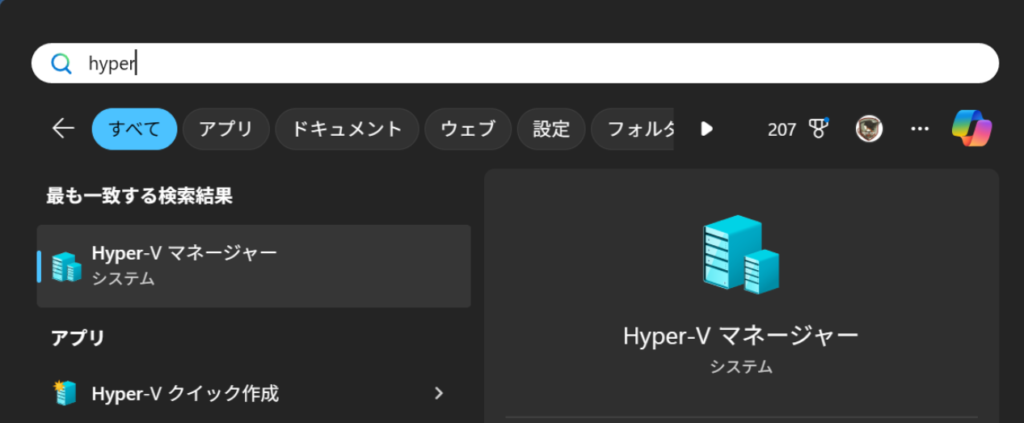Click the search magnifier icon
This screenshot has height=423, width=1024.
click(x=61, y=63)
